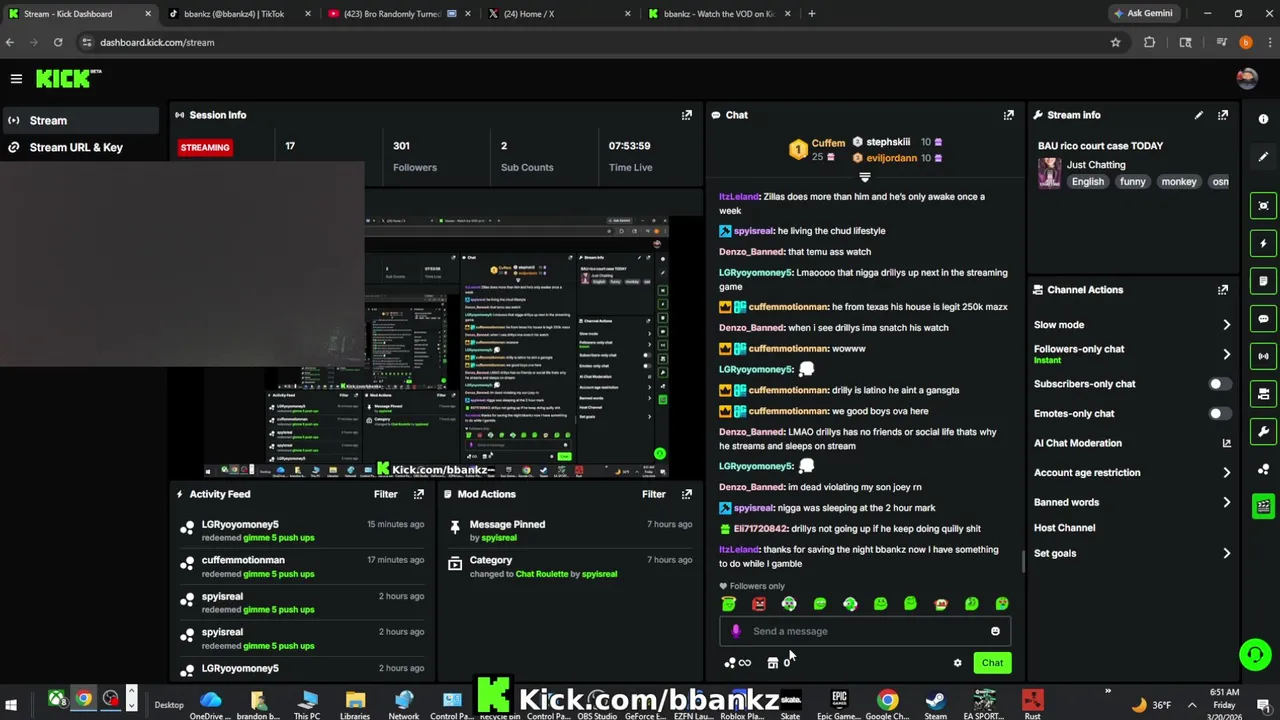Image resolution: width=1280 pixels, height=720 pixels.
Task: Open Stream URL & Key in the sidebar
Action: 80,148
